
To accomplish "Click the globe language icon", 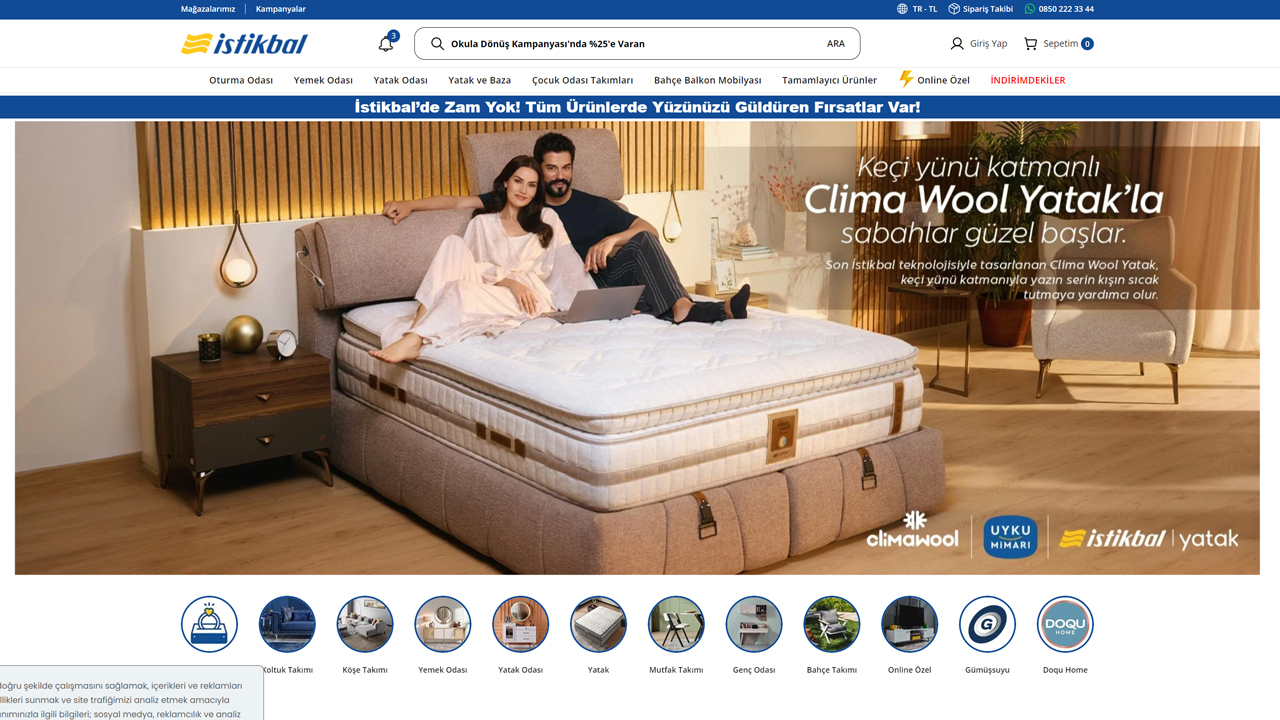I will click(x=902, y=9).
